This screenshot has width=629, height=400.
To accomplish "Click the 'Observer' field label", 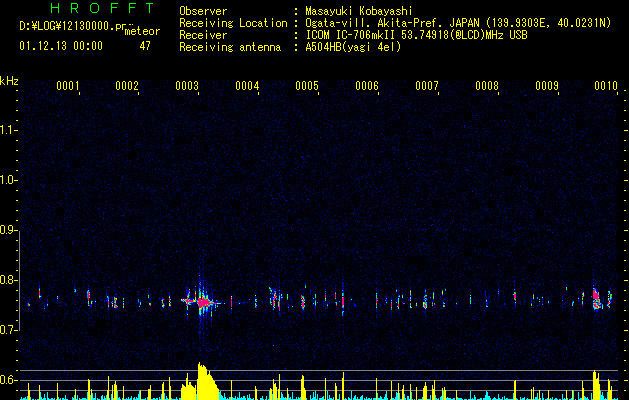I will [x=203, y=11].
